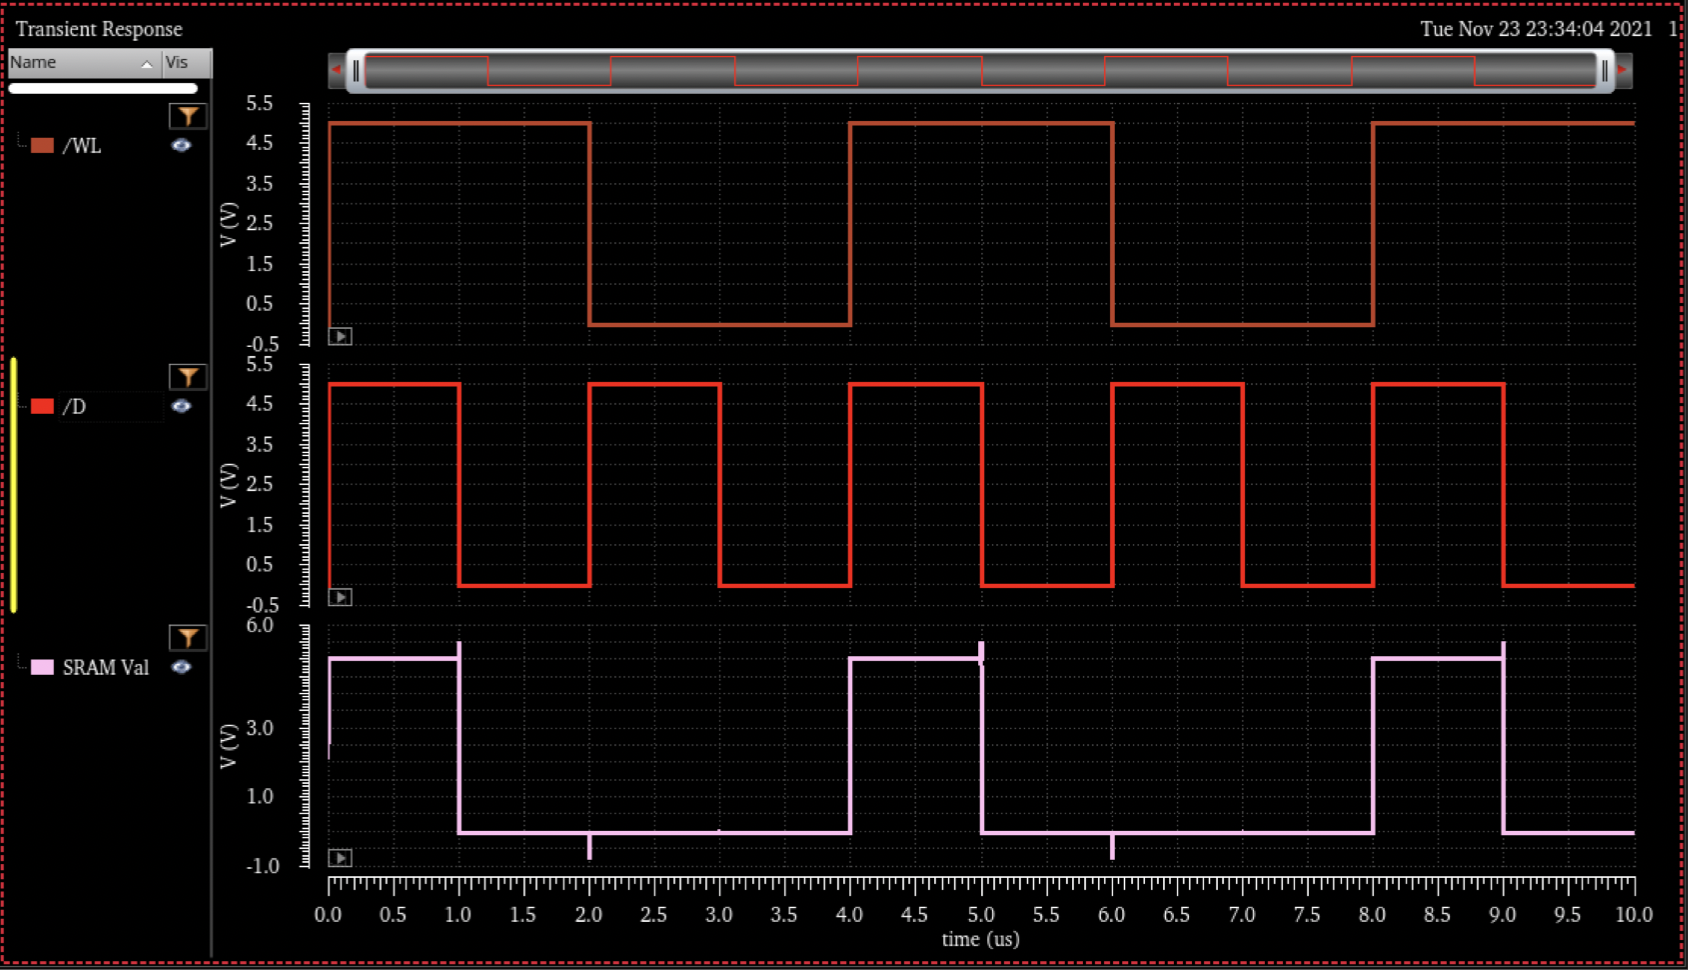
Task: Select the SRAM Val signal name
Action: pyautogui.click(x=105, y=668)
